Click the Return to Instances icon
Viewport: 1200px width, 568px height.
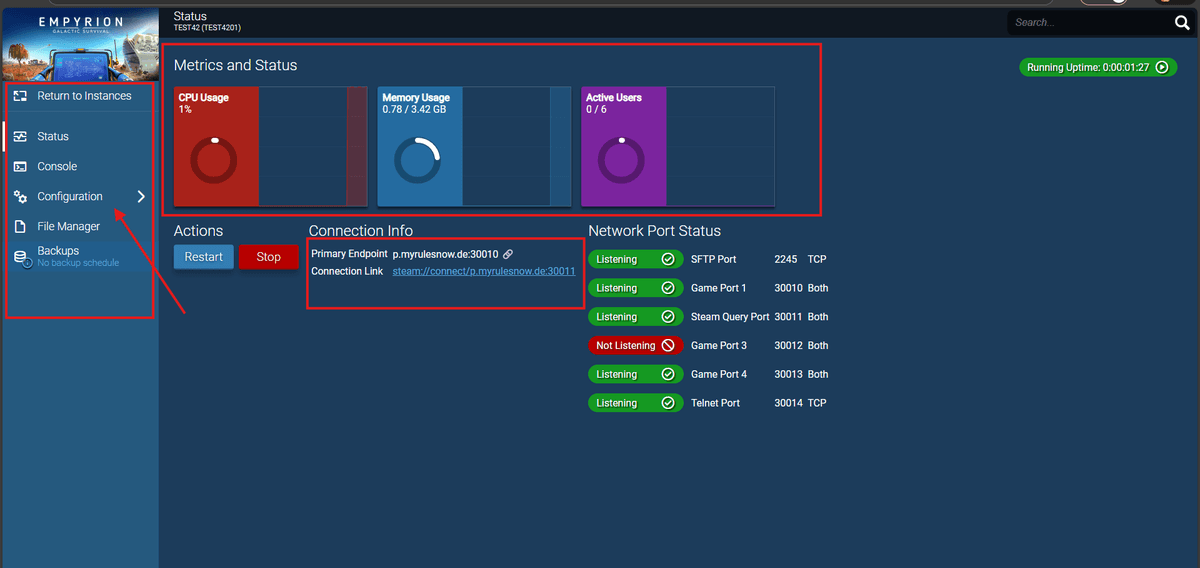[20, 96]
